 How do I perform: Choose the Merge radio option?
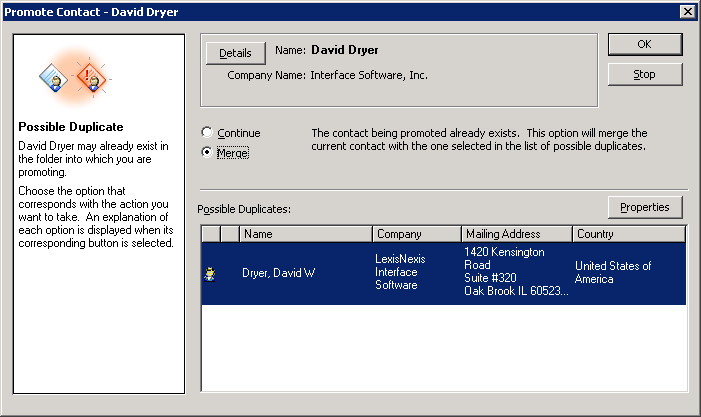[x=207, y=153]
